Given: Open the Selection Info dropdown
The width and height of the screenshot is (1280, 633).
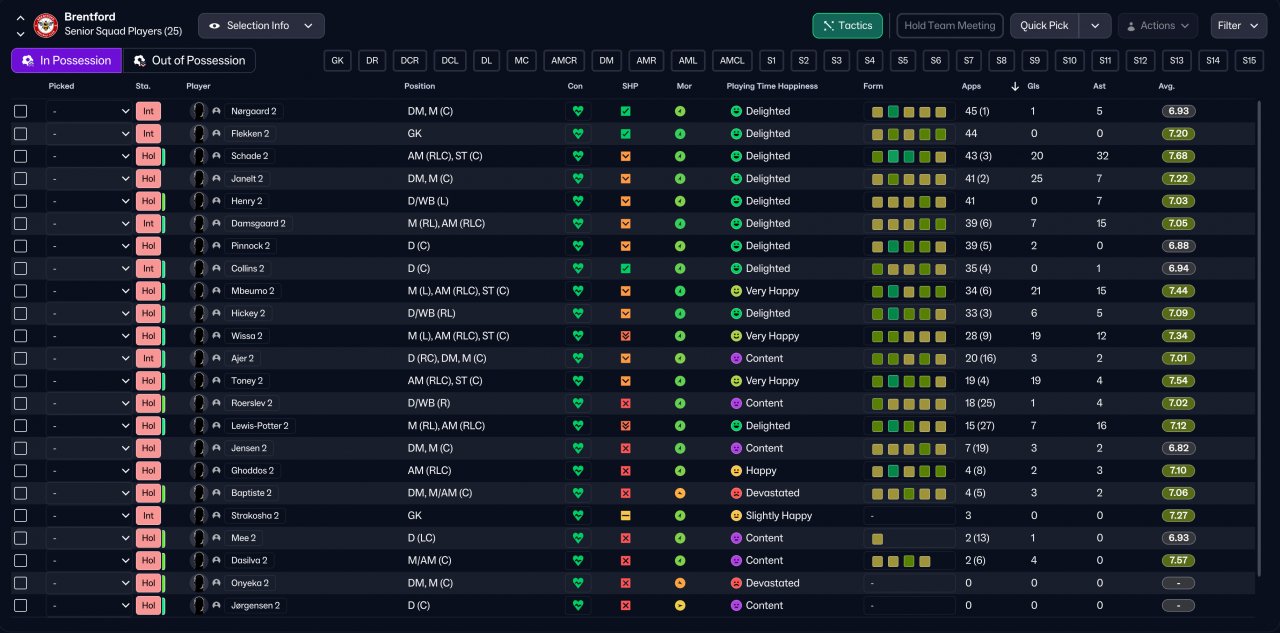Looking at the screenshot, I should [260, 25].
